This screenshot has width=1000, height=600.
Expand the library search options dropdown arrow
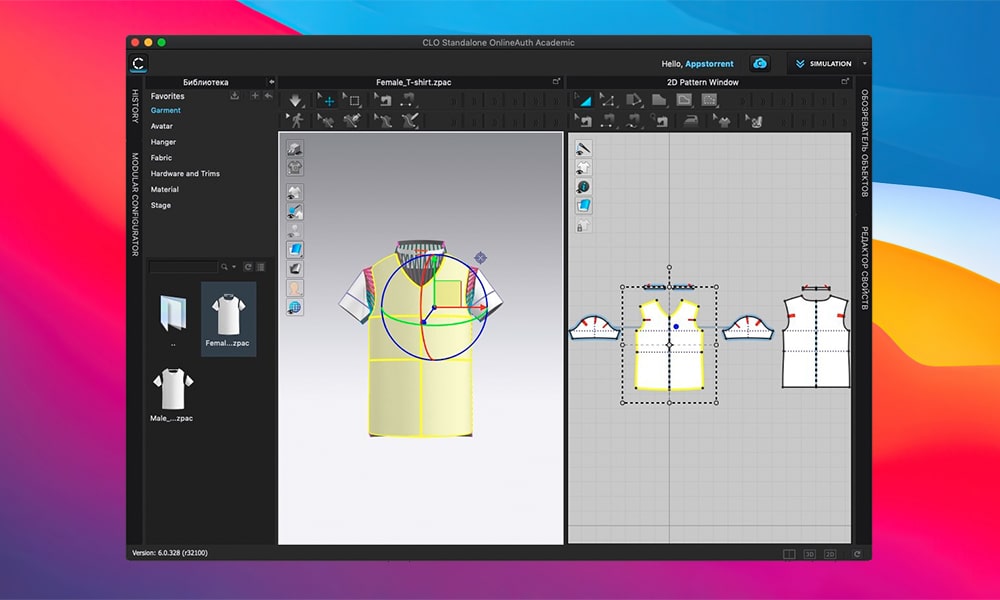235,267
